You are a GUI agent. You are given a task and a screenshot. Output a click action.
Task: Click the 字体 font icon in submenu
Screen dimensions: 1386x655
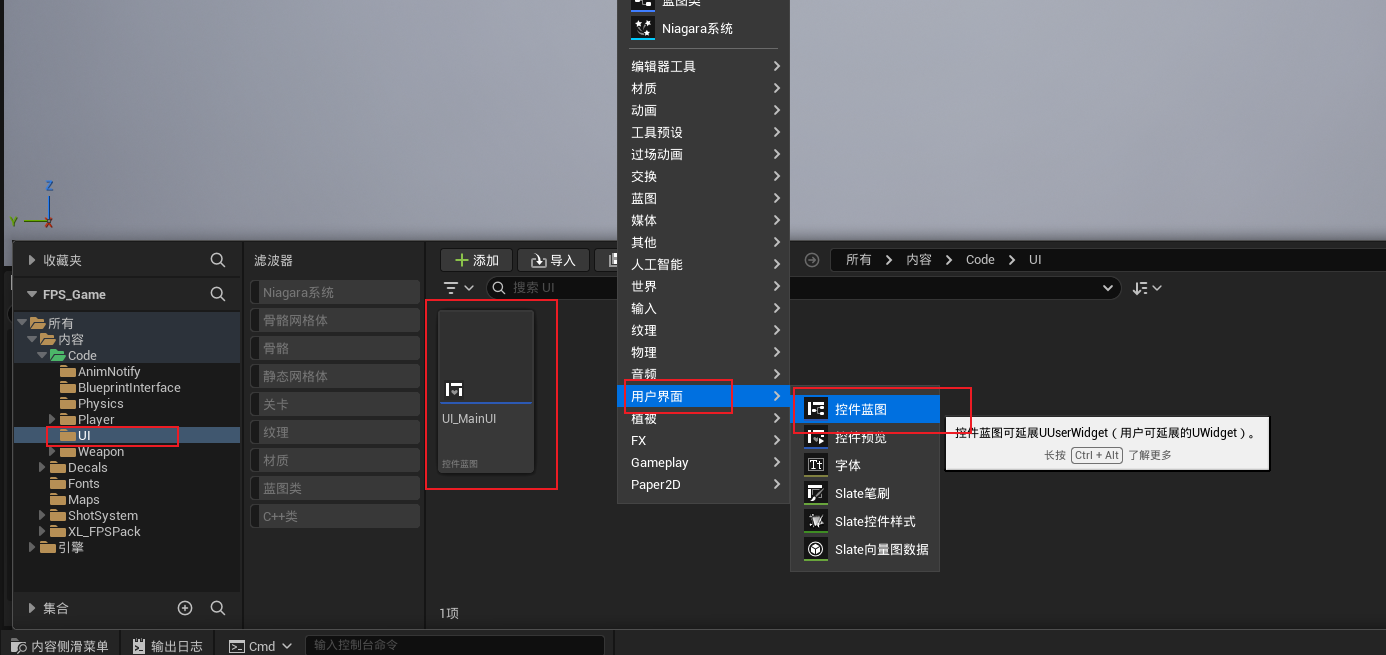817,465
